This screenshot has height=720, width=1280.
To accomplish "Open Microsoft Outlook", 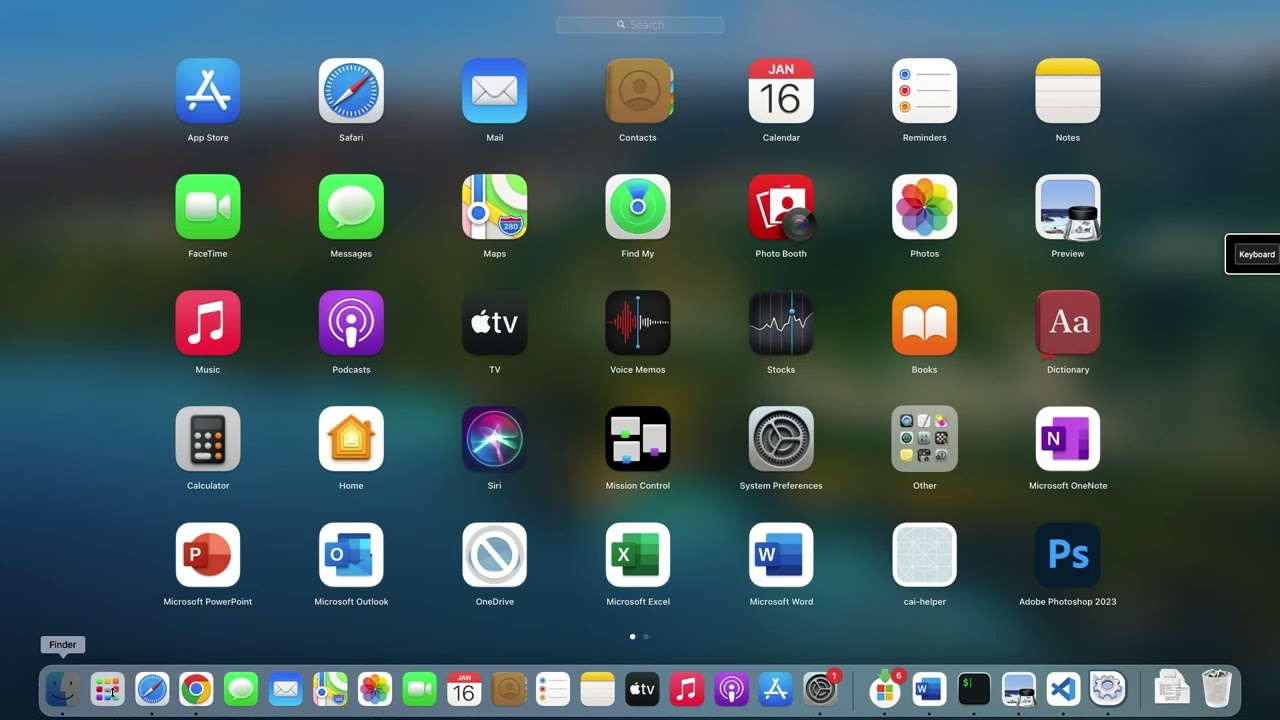I will [351, 555].
